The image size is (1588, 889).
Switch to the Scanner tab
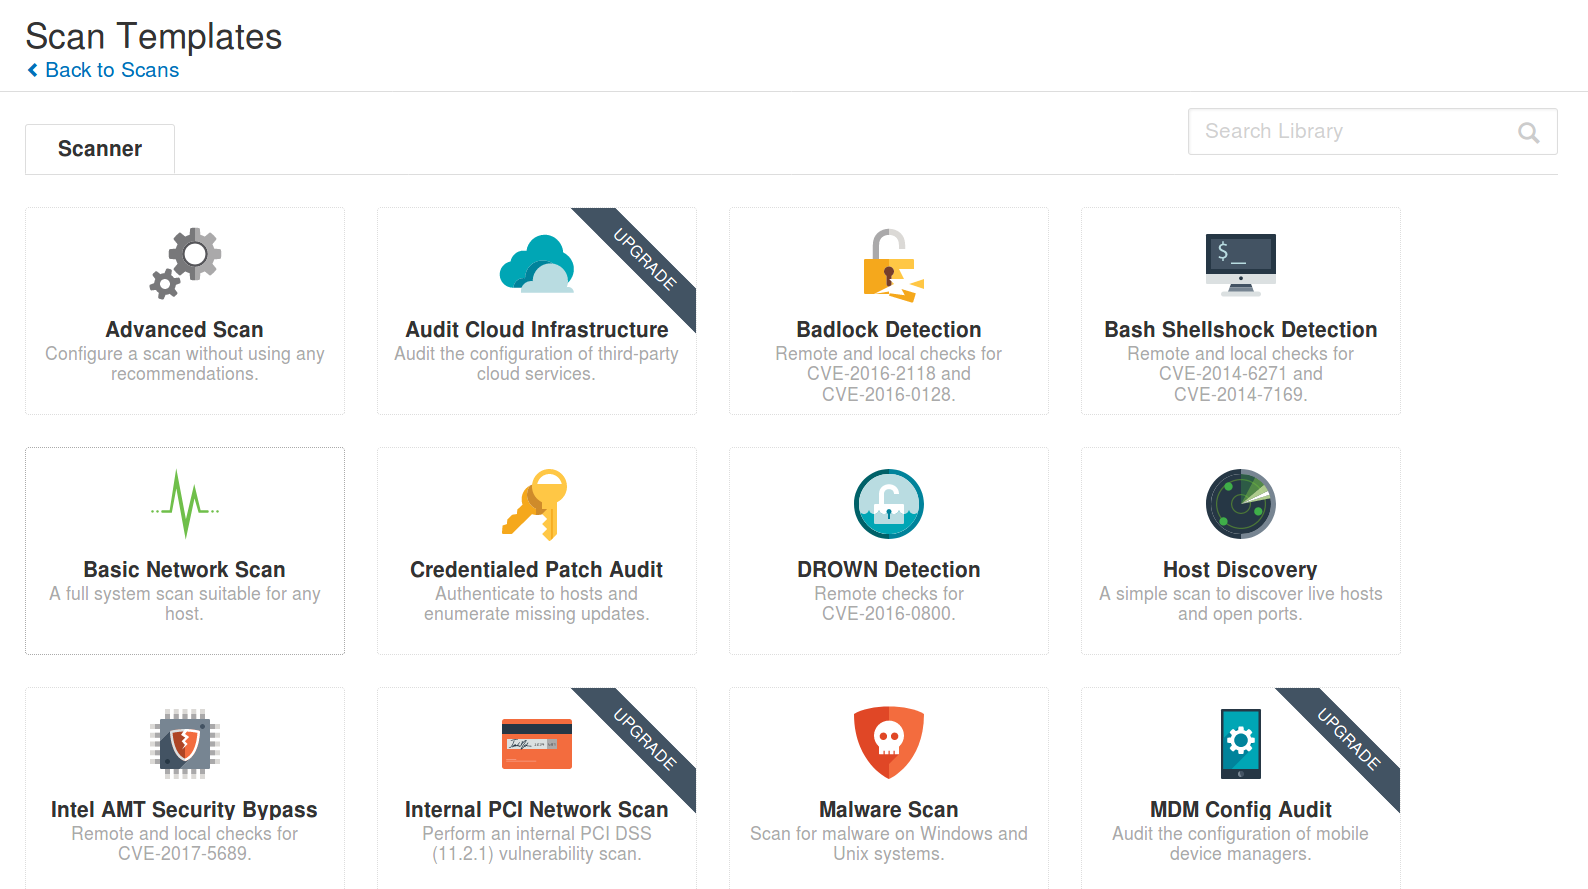coord(100,149)
